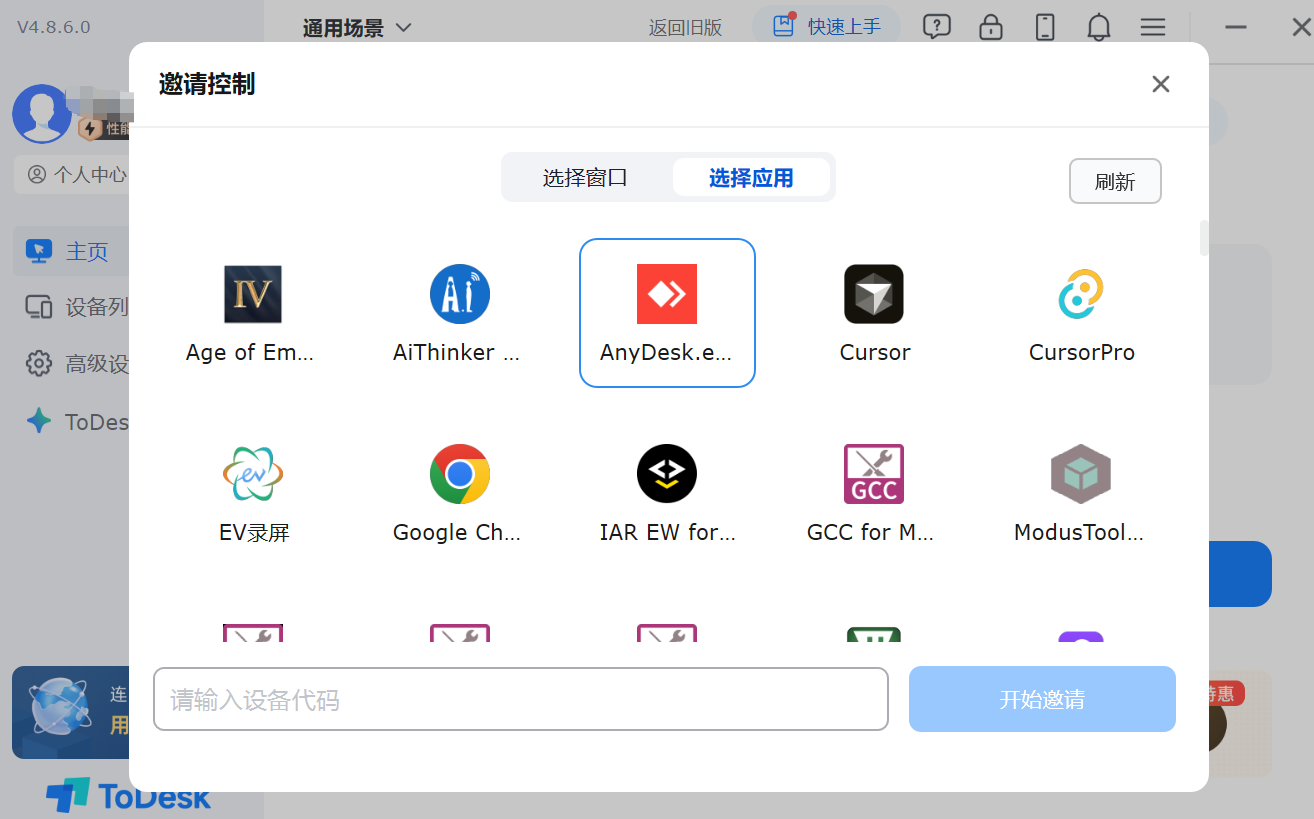1314x819 pixels.
Task: Click the app list scrollbar thumb
Action: pos(1204,238)
